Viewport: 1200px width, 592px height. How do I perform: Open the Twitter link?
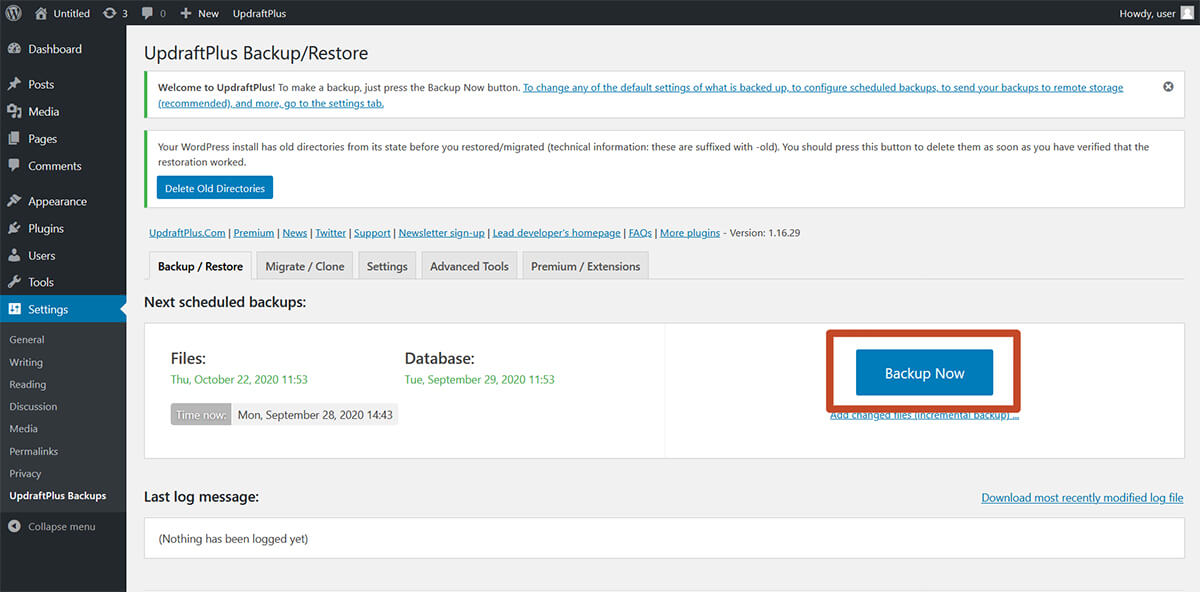331,233
